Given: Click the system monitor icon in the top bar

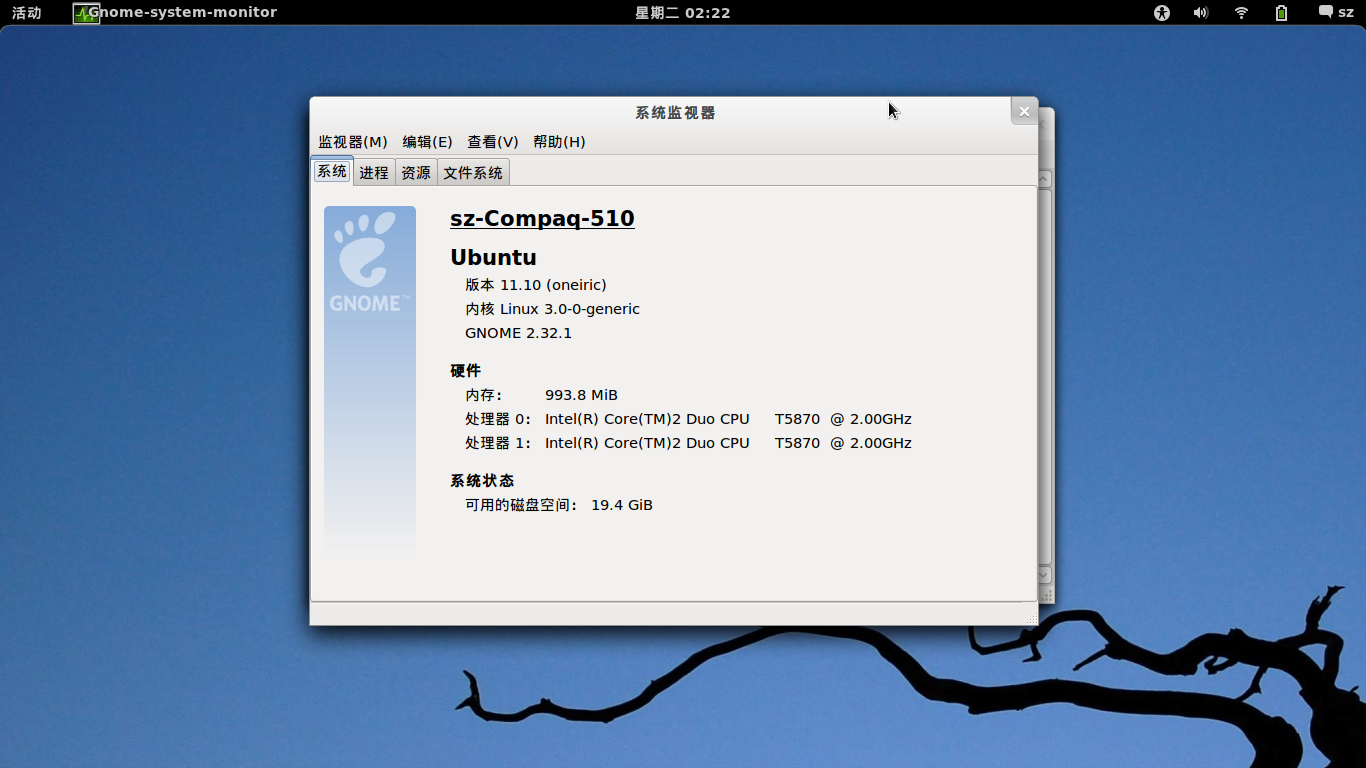Looking at the screenshot, I should [86, 13].
